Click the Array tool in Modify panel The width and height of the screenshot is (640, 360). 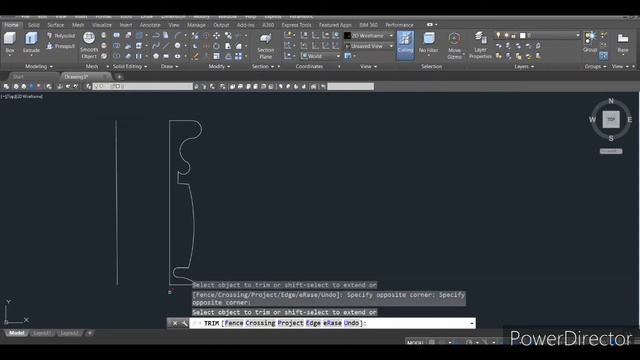pyautogui.click(x=238, y=56)
